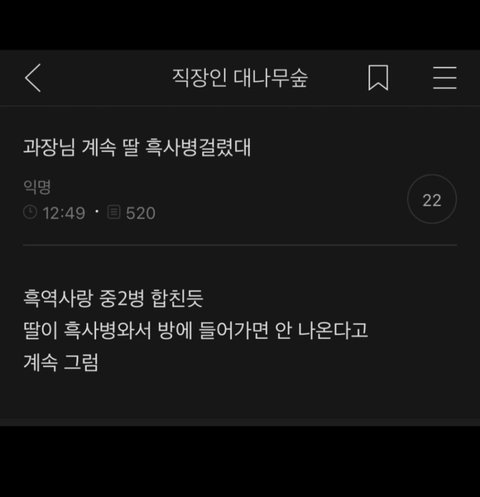Select the last body line 계속 그럼
480x497 pixels.
coord(61,362)
